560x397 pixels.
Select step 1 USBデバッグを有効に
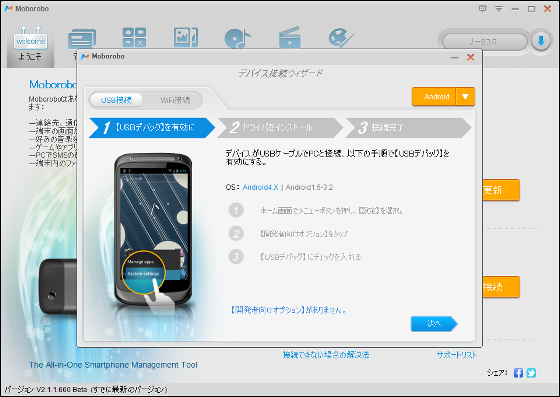click(152, 127)
